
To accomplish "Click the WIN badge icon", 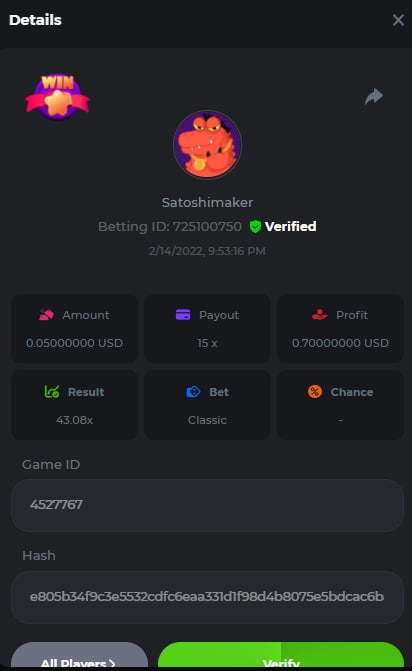I will click(x=57, y=98).
